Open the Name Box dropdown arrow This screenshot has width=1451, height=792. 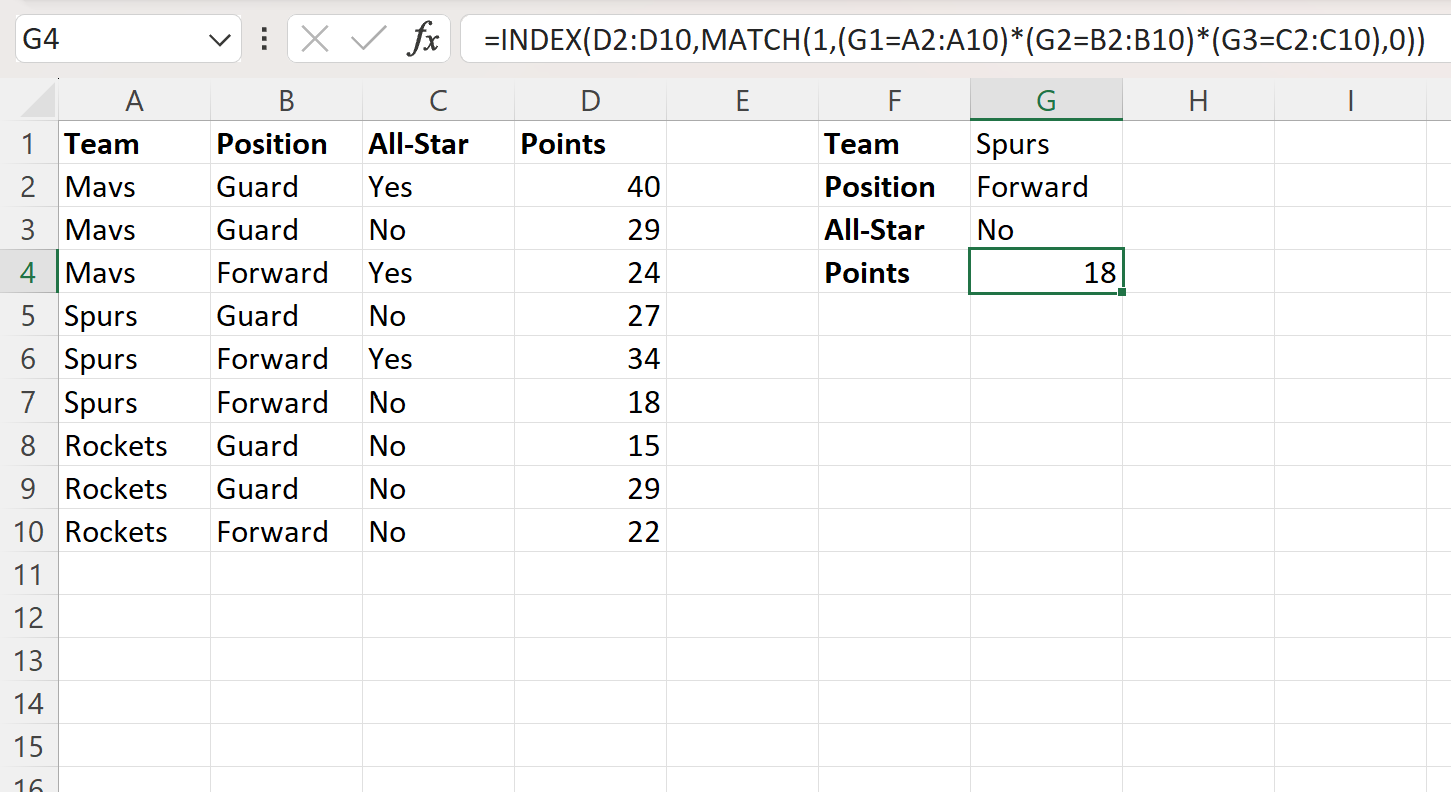pos(218,39)
